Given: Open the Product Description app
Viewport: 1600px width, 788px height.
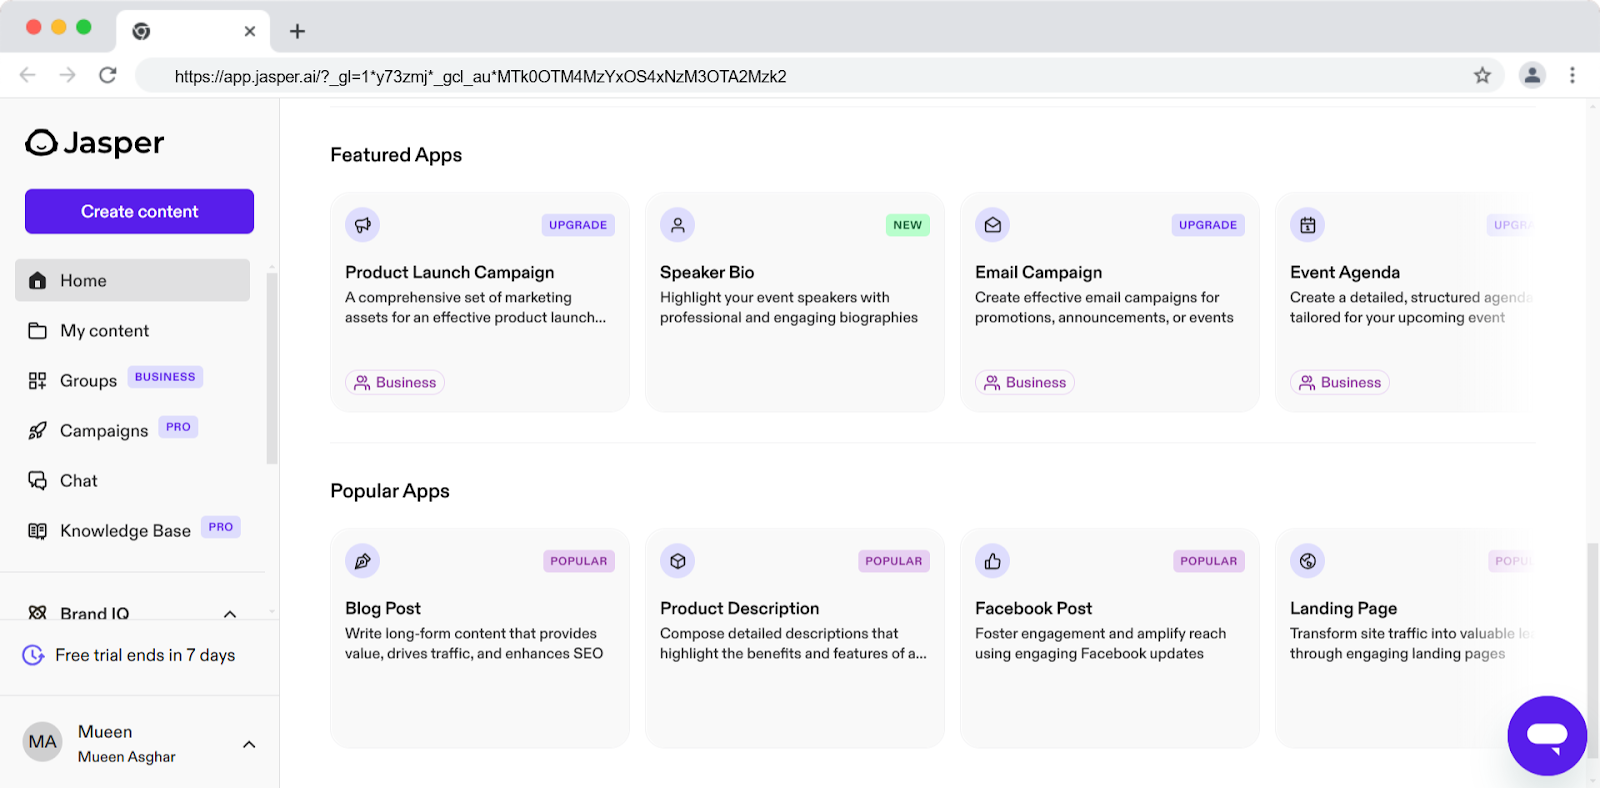Looking at the screenshot, I should pyautogui.click(x=795, y=638).
